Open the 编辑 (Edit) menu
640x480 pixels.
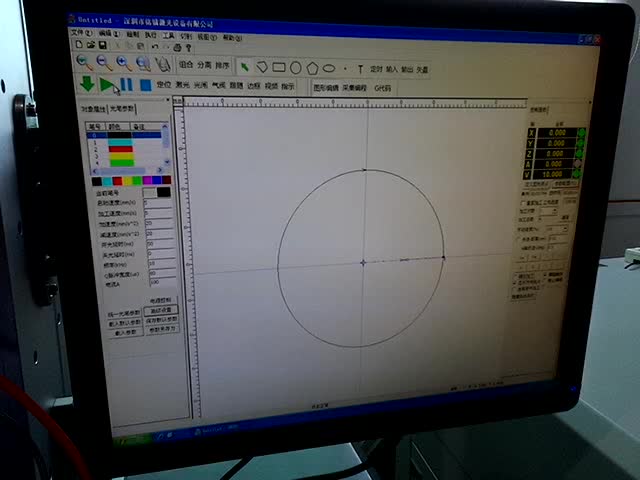click(105, 33)
